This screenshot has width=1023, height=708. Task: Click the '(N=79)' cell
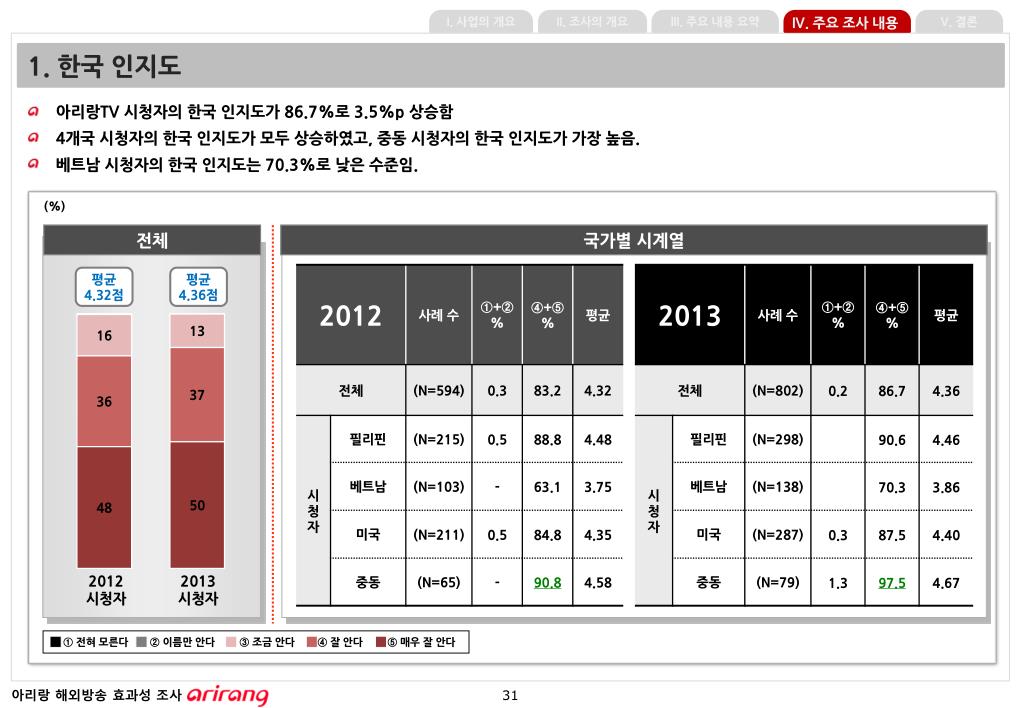coord(778,582)
